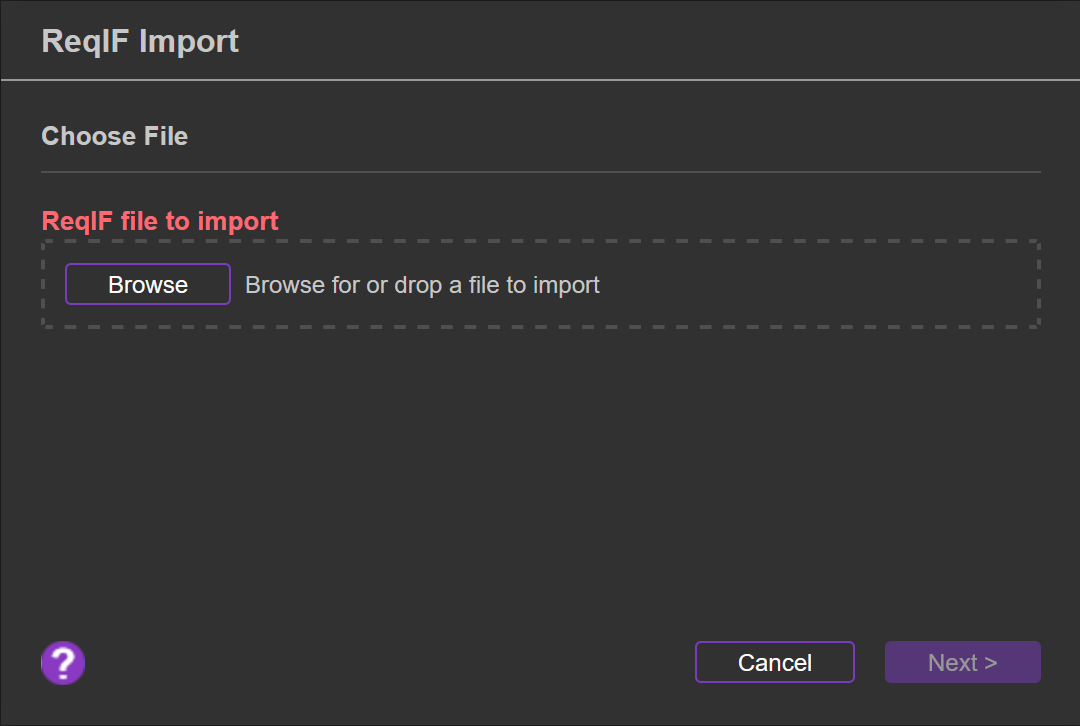Click the "Browse for or drop a file" hint text
This screenshot has height=726, width=1080.
point(422,285)
